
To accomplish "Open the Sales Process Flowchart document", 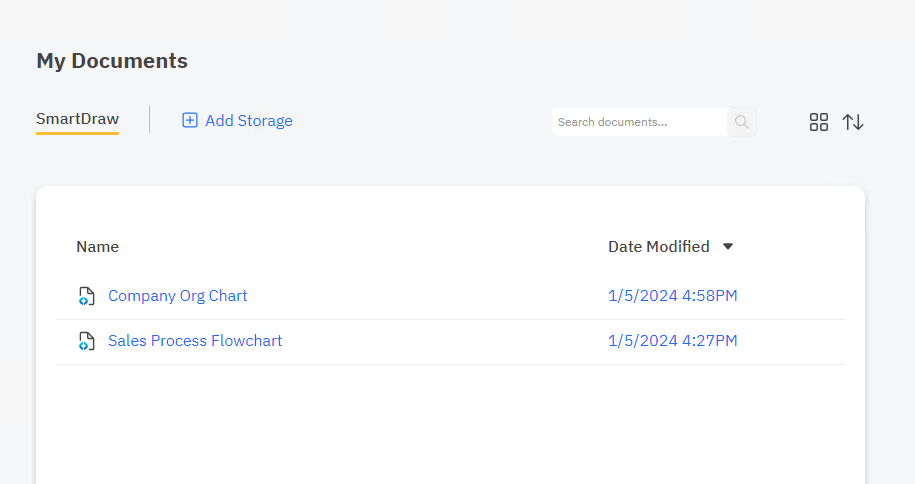I will click(195, 341).
